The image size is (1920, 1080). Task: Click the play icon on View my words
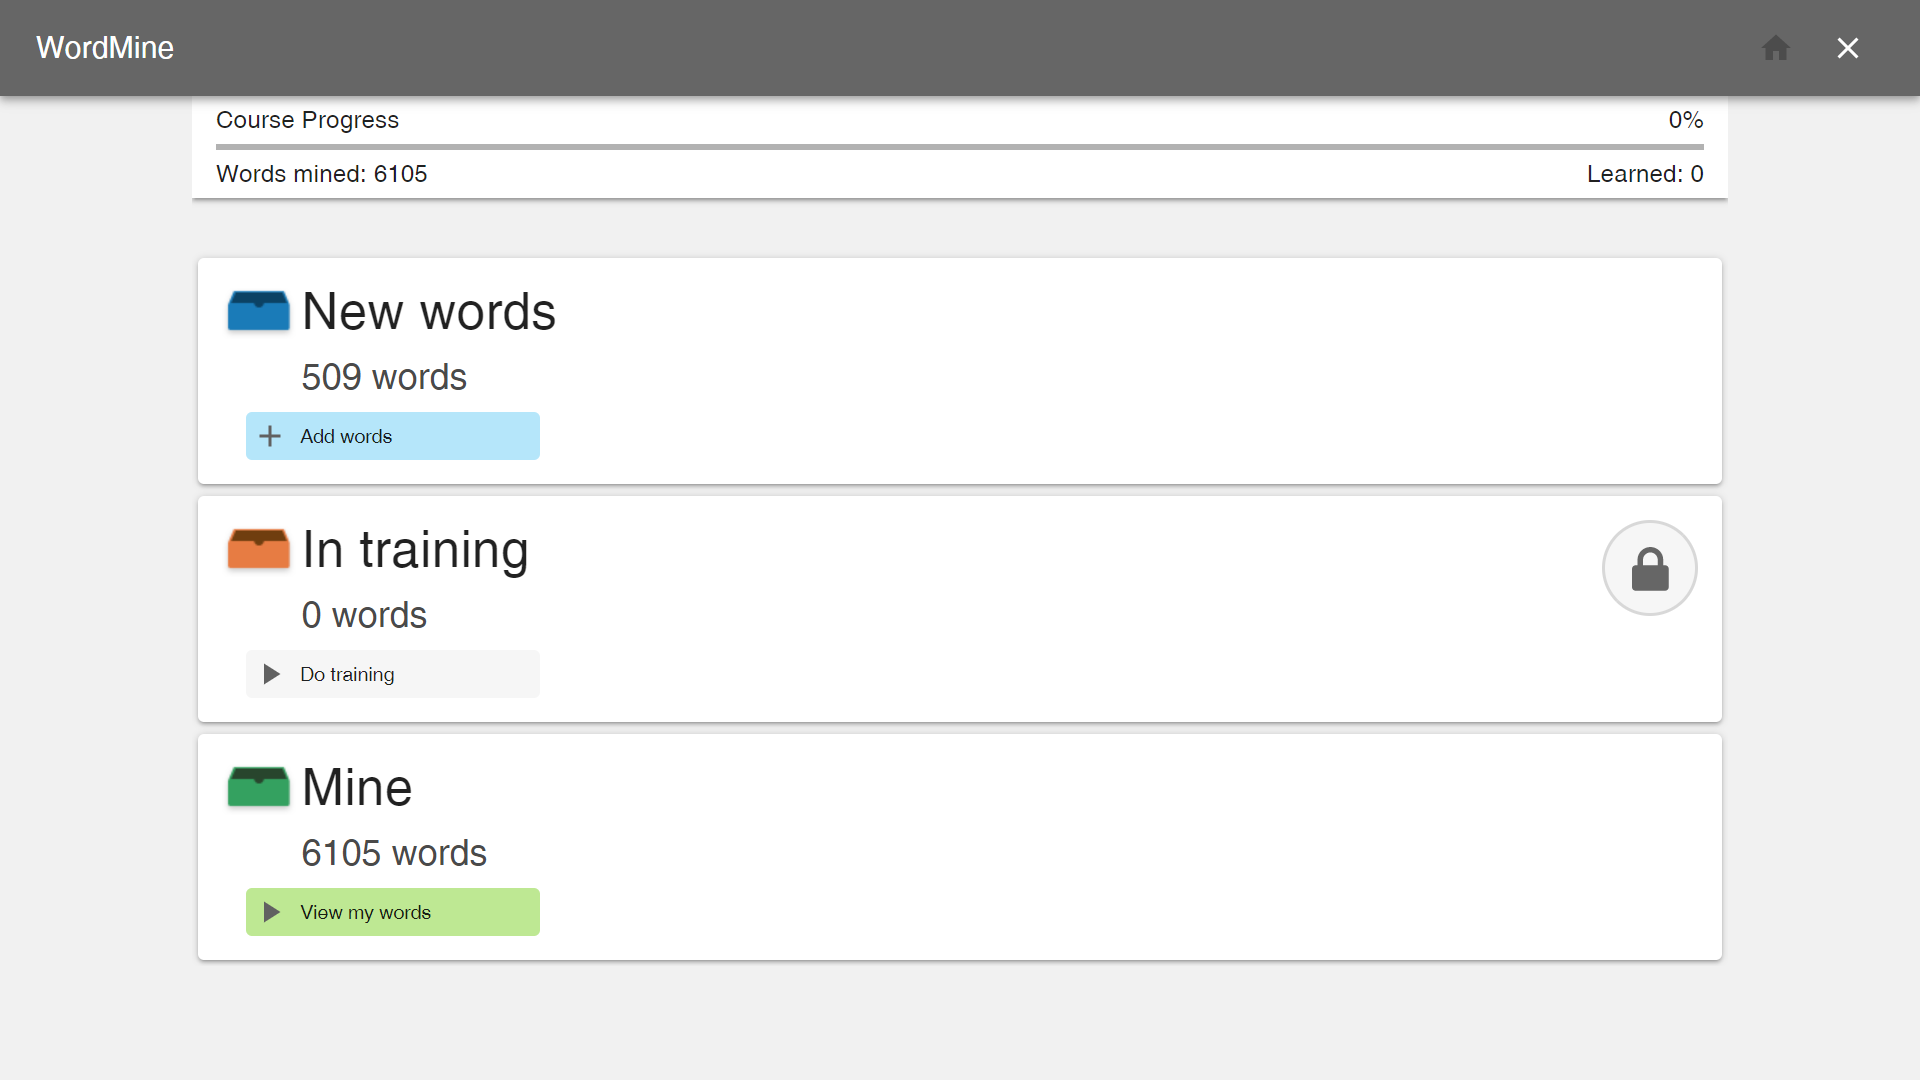click(272, 913)
